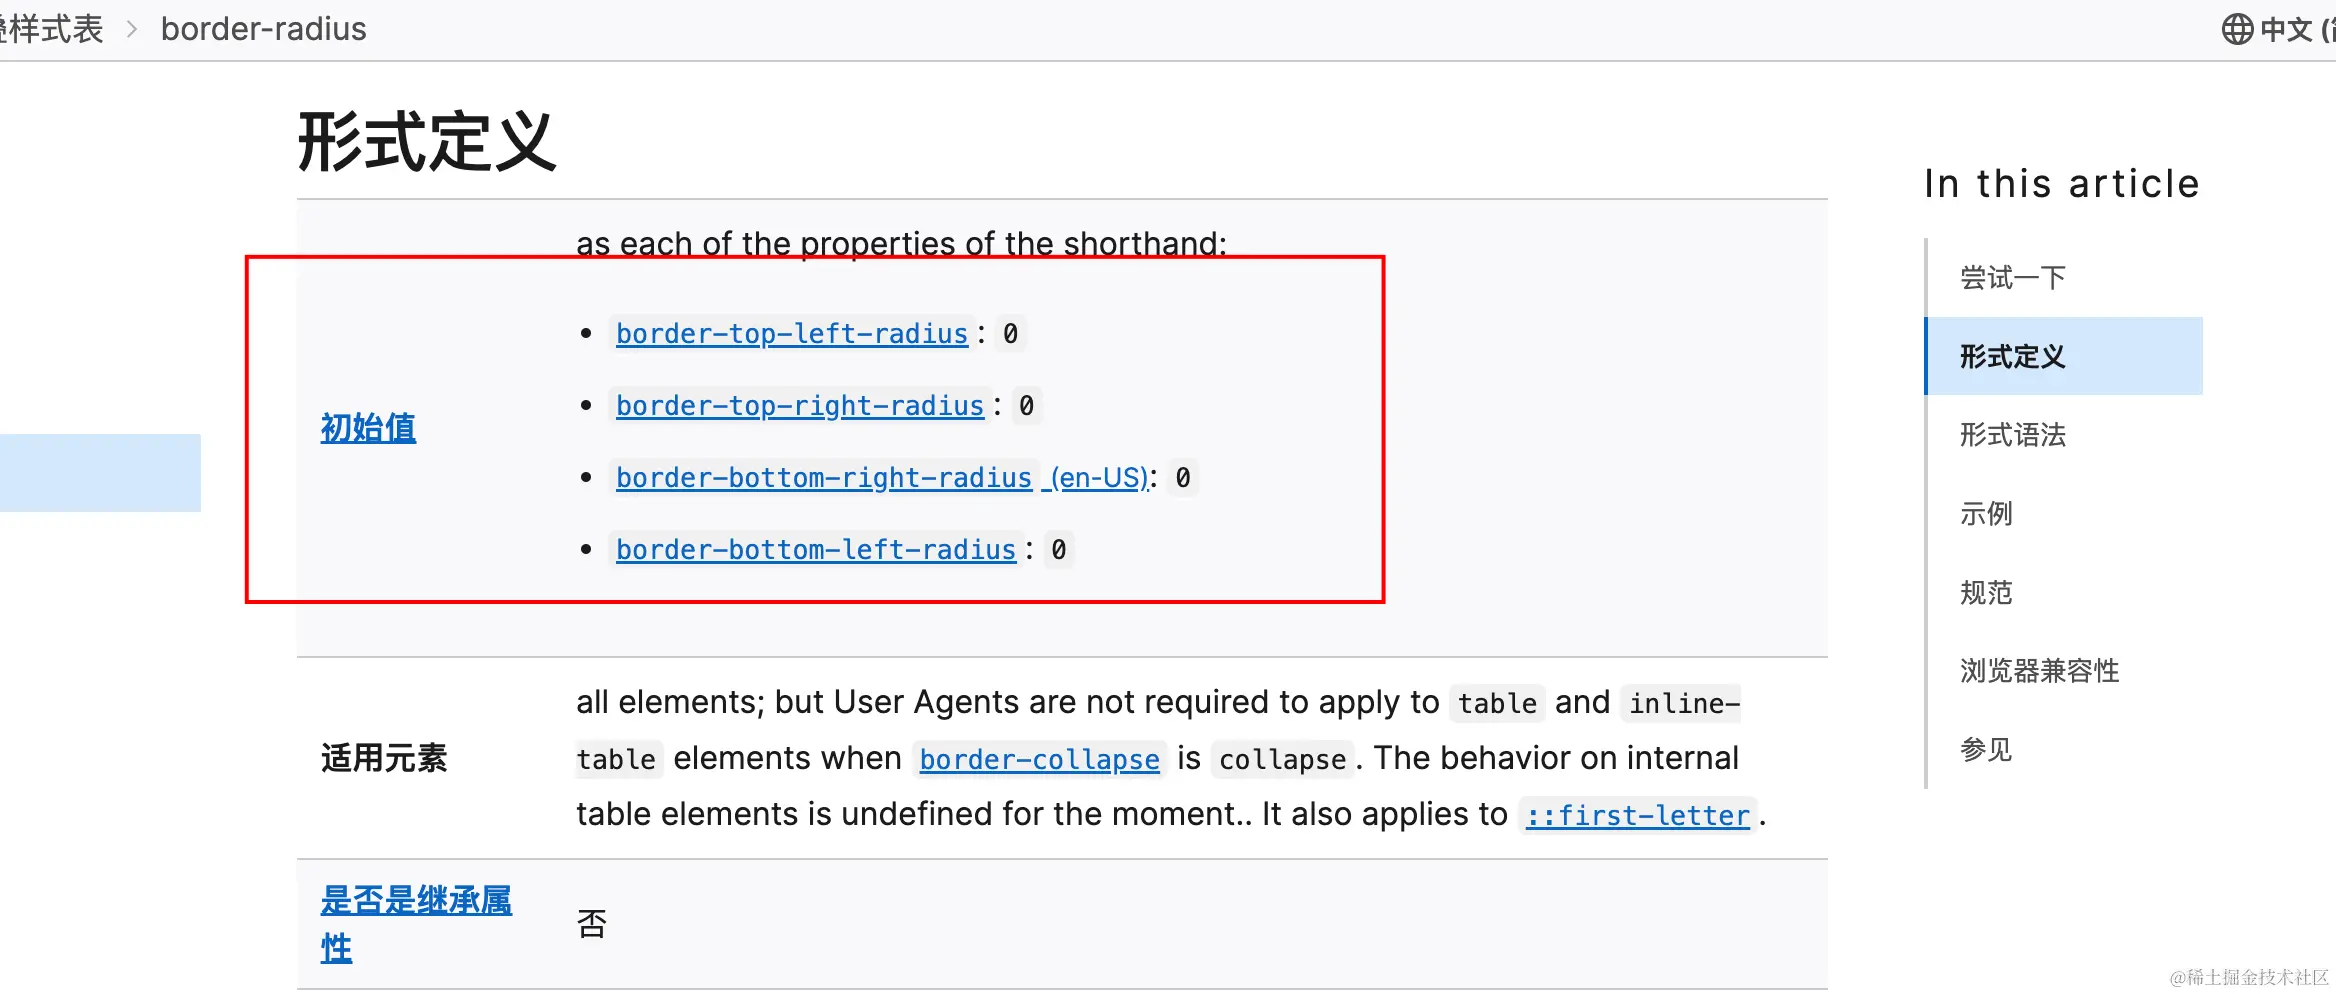Open border-radius breadcrumb item
Image resolution: width=2336 pixels, height=994 pixels.
click(x=263, y=30)
